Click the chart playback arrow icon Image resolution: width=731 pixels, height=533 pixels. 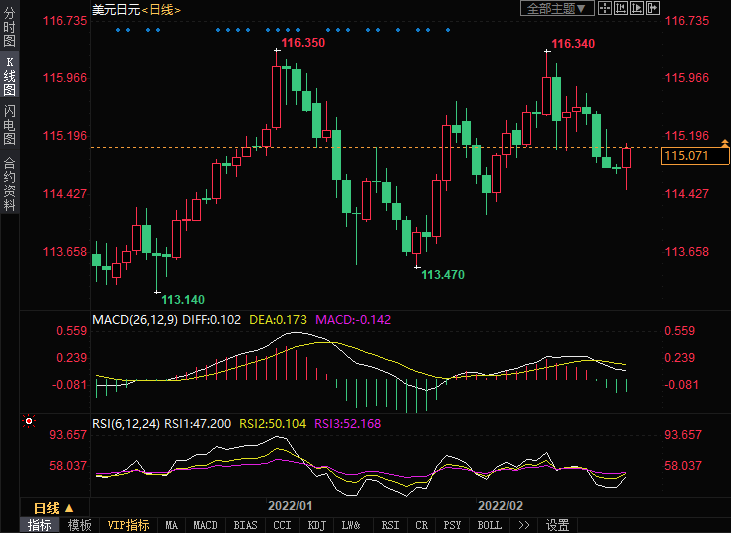point(638,8)
